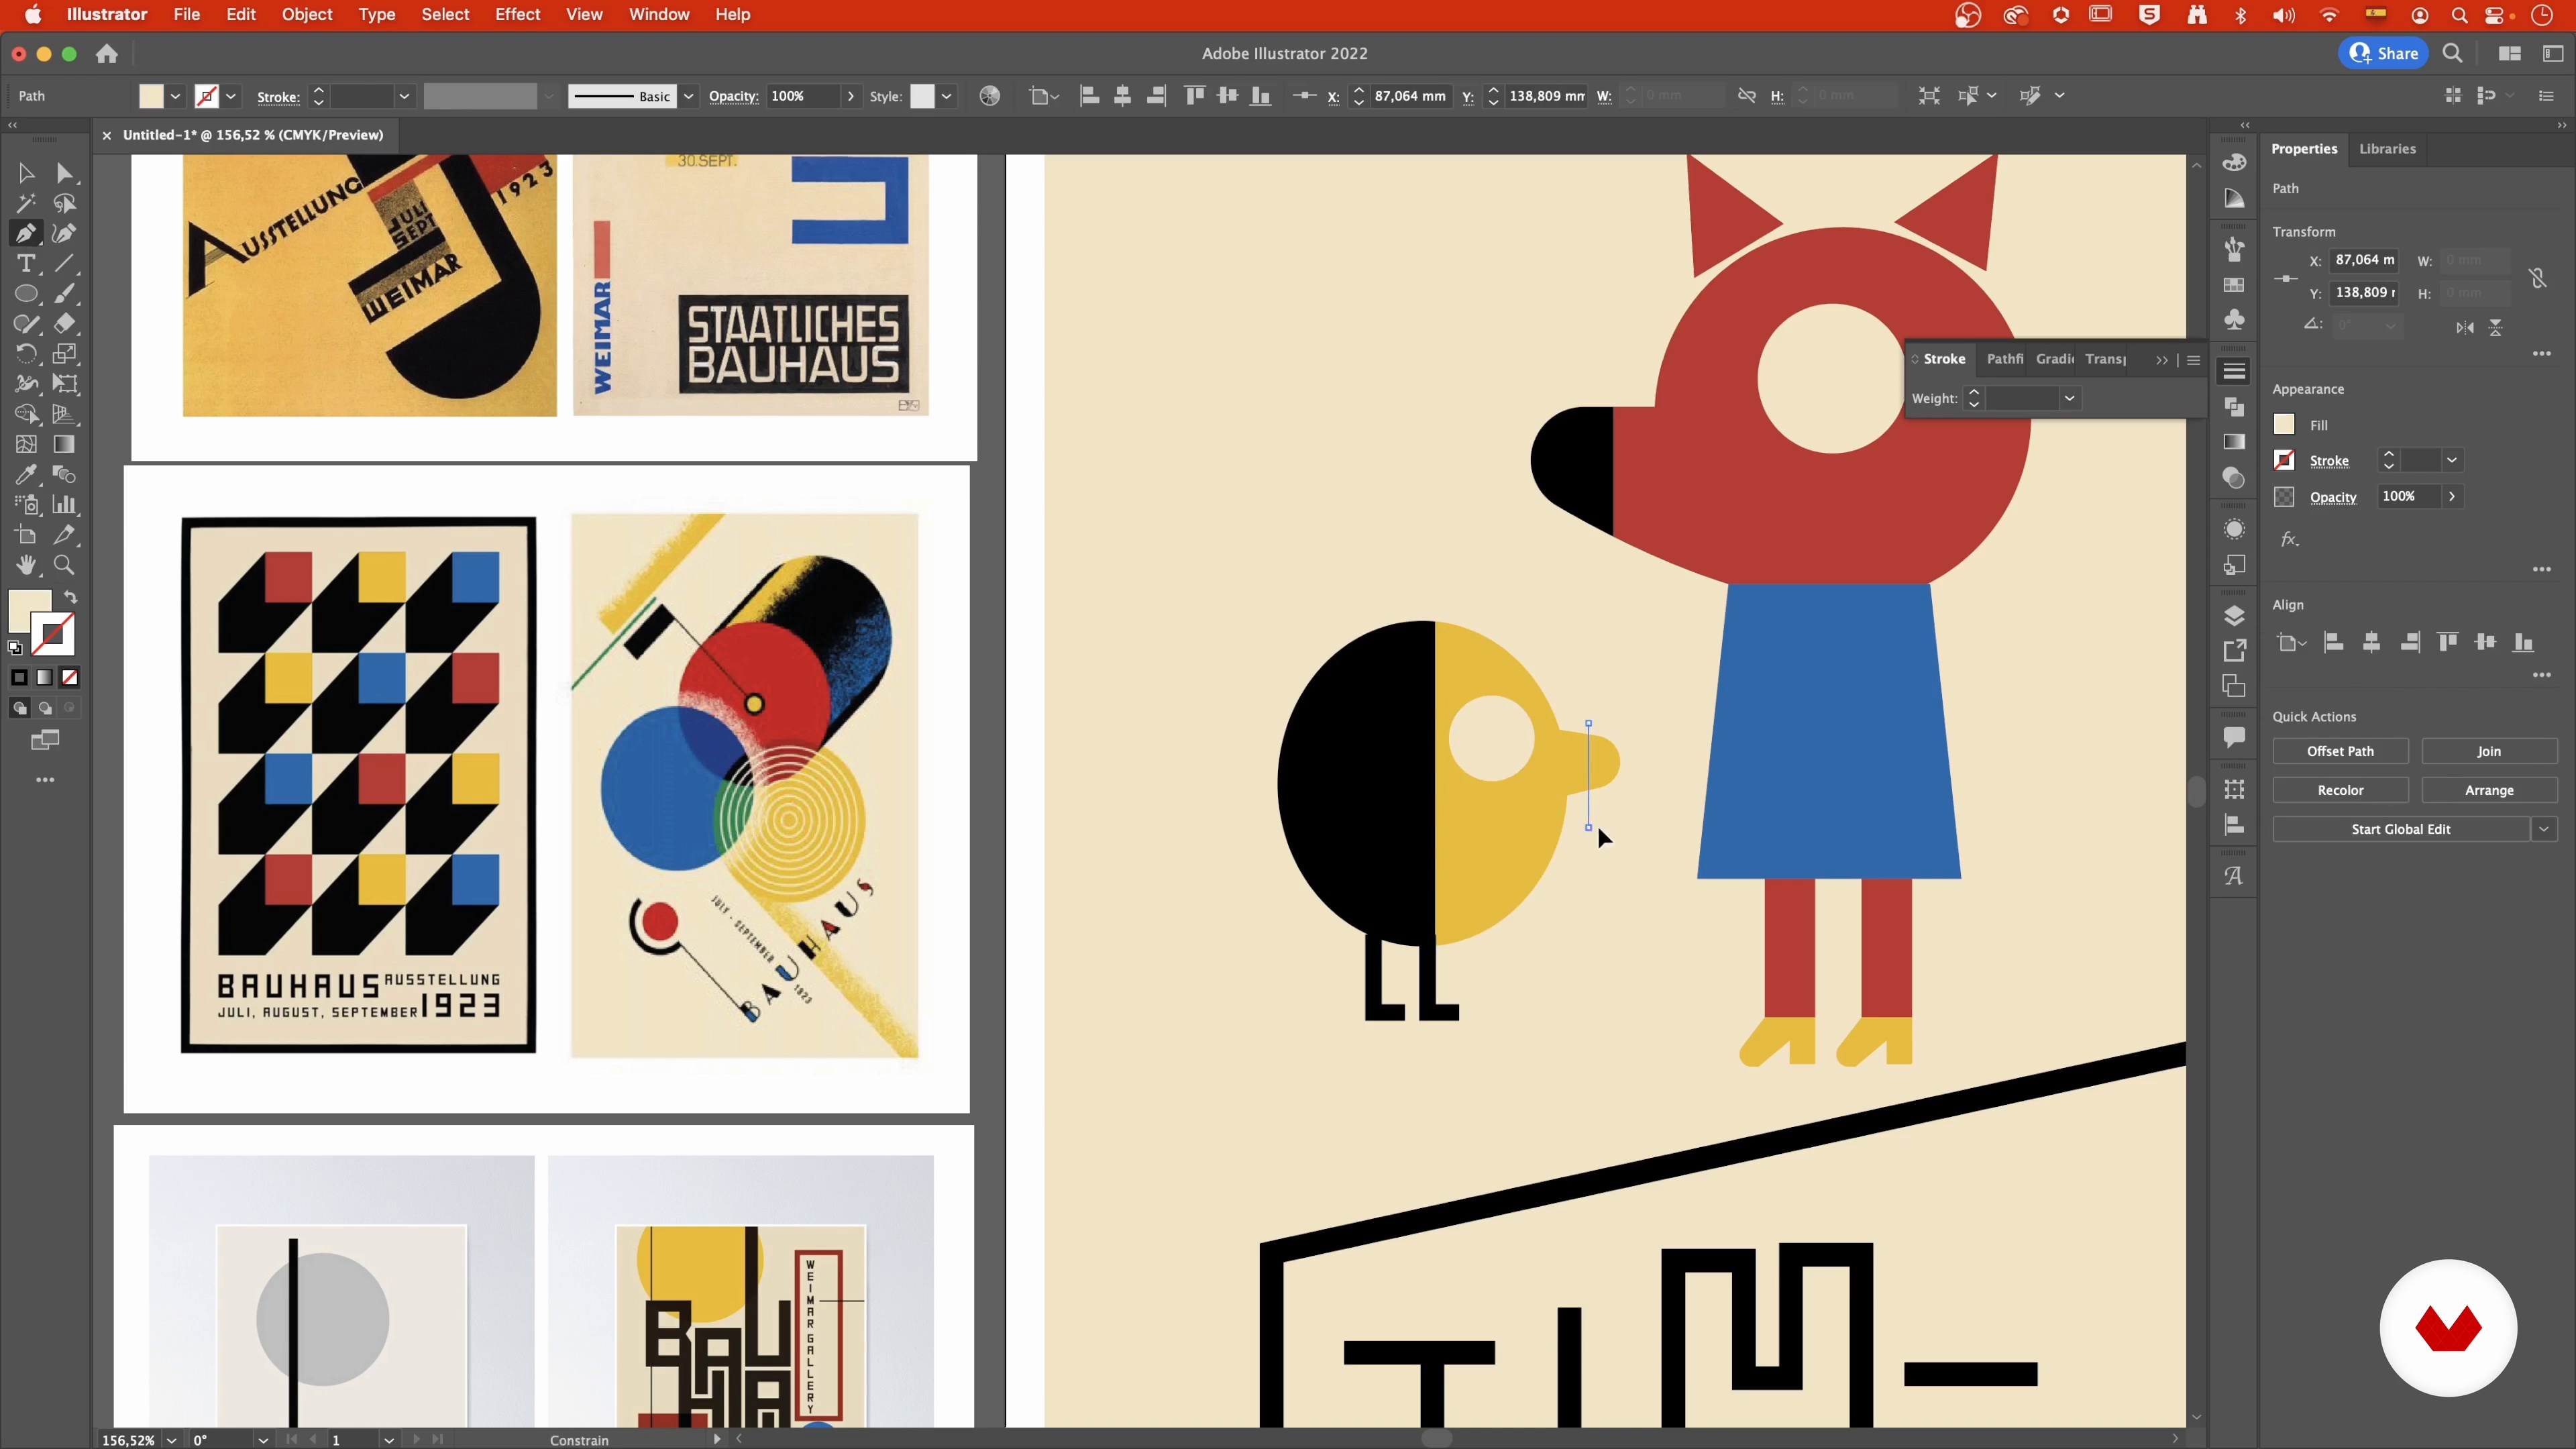Image resolution: width=2576 pixels, height=1449 pixels.
Task: Select the Direct Selection tool
Action: pos(65,173)
